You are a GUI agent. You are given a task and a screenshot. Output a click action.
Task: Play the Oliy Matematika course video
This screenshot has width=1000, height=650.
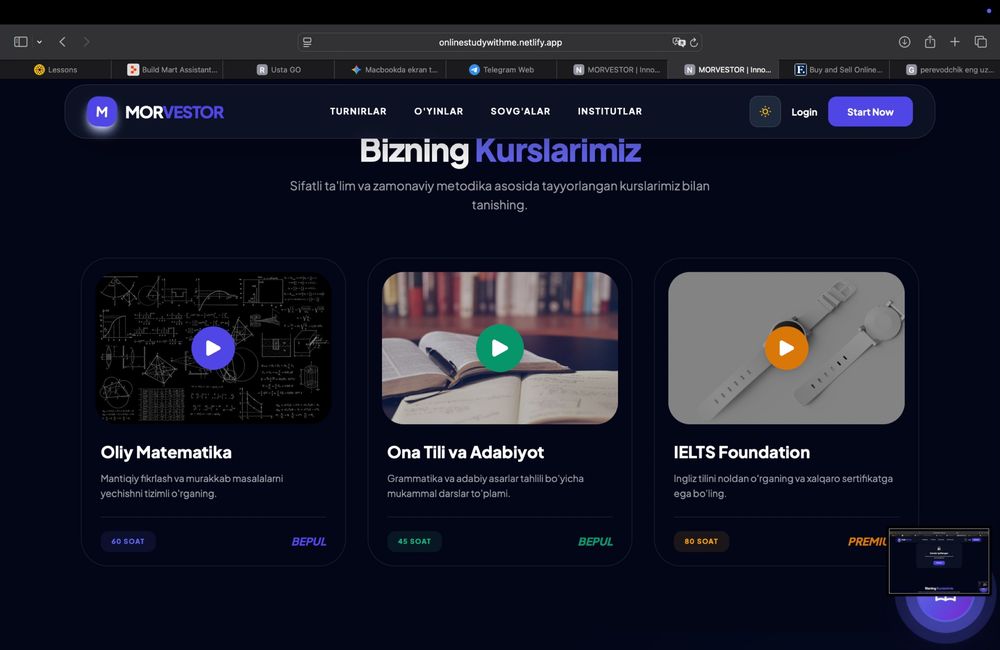click(213, 348)
